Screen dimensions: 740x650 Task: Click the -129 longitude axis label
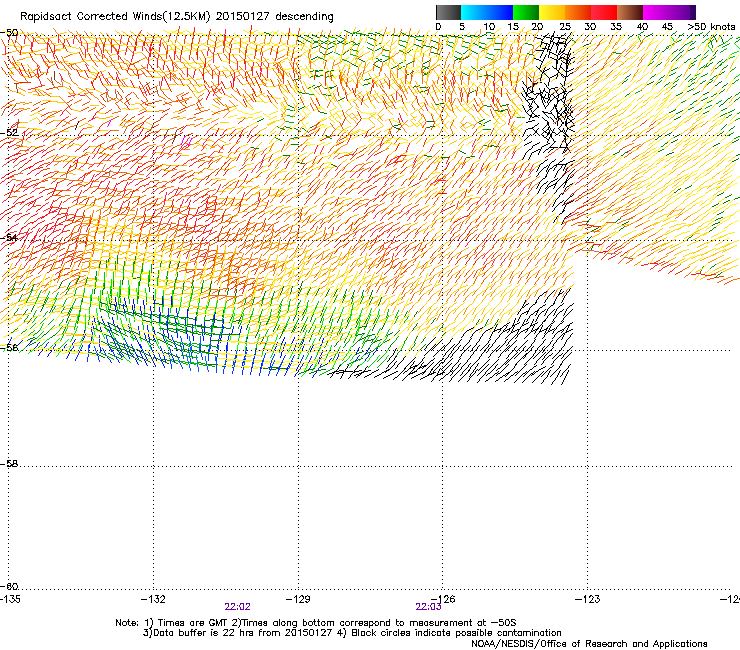298,599
